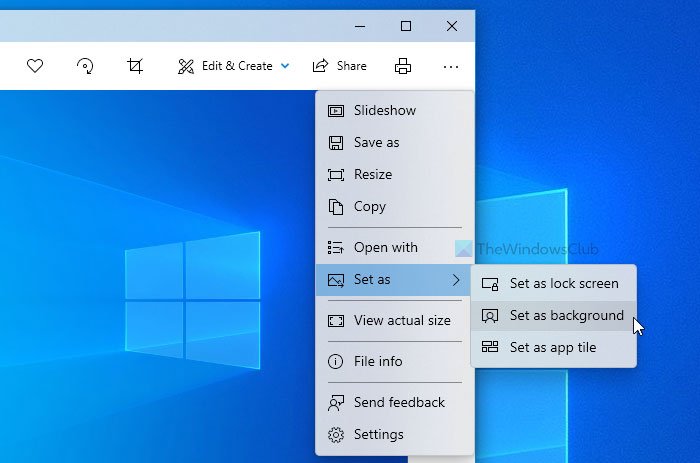Open File info from the menu

(x=378, y=361)
